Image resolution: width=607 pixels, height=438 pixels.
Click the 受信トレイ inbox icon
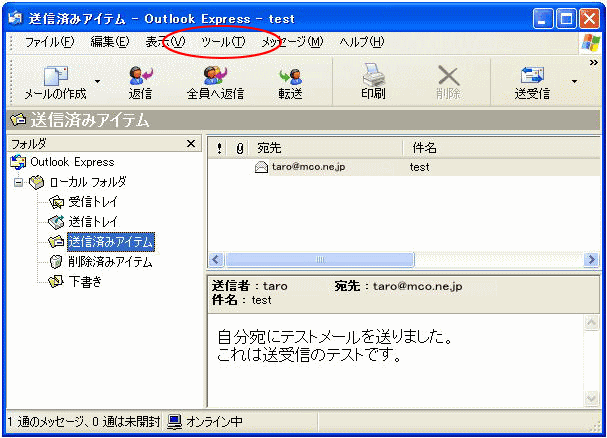coord(56,202)
